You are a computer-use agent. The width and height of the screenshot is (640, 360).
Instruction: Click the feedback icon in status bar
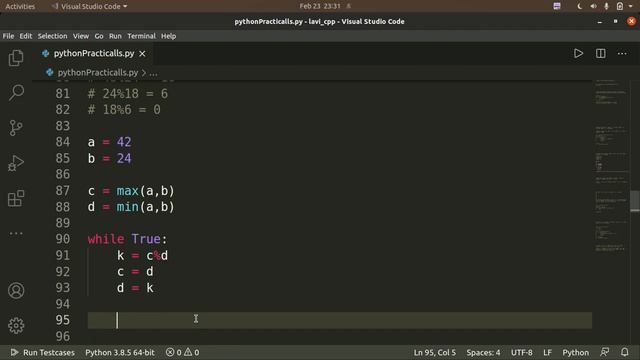[x=605, y=352]
